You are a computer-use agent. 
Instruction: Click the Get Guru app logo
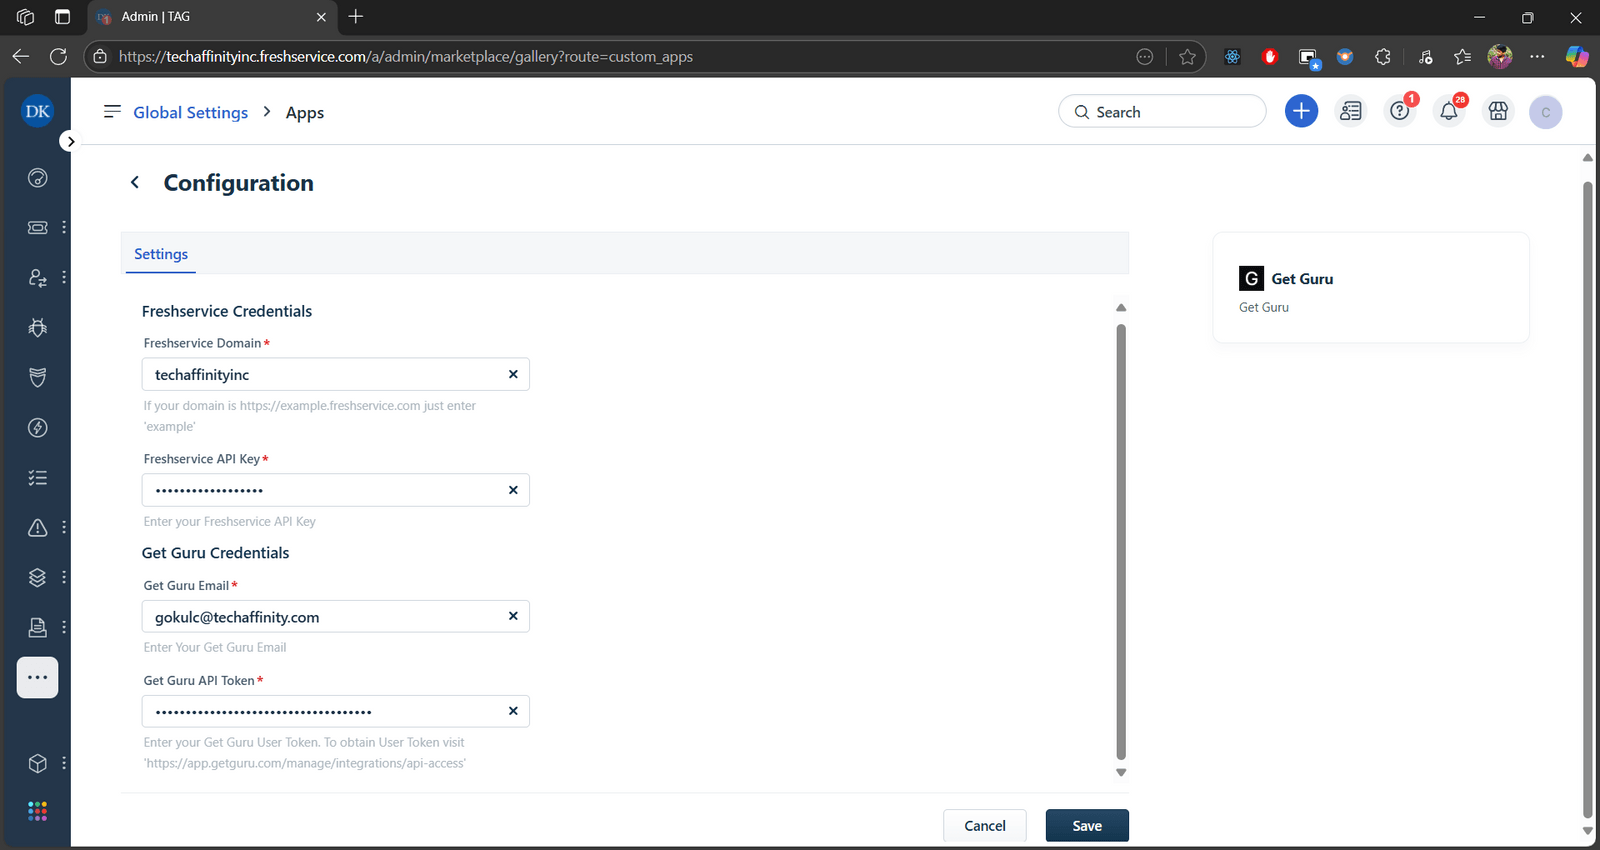tap(1251, 278)
